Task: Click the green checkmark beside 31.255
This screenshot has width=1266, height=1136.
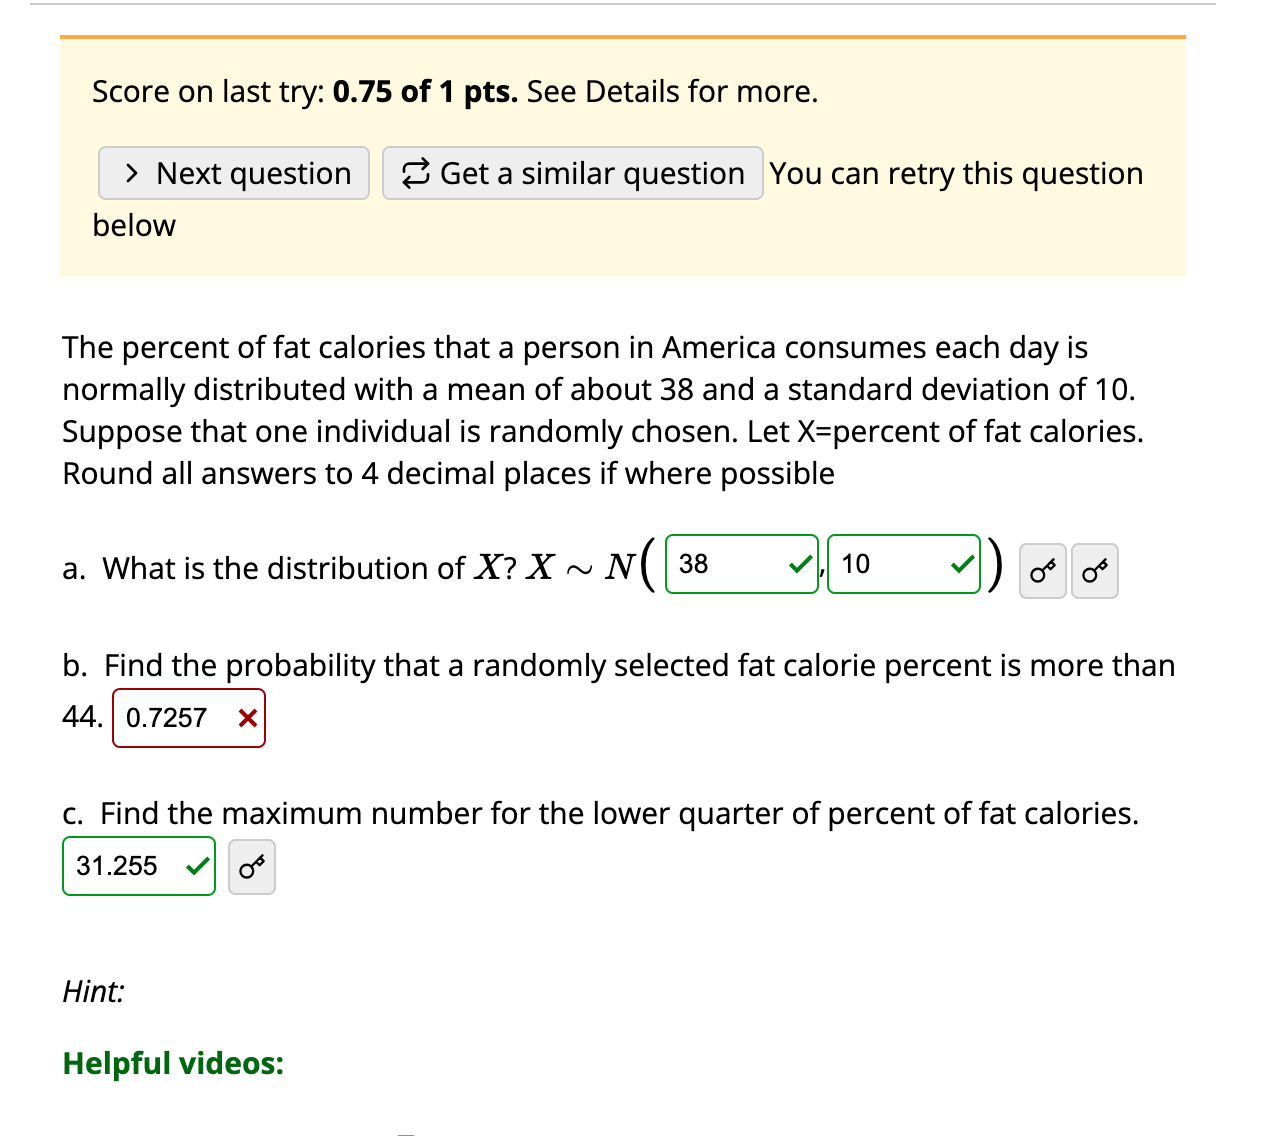Action: [198, 865]
